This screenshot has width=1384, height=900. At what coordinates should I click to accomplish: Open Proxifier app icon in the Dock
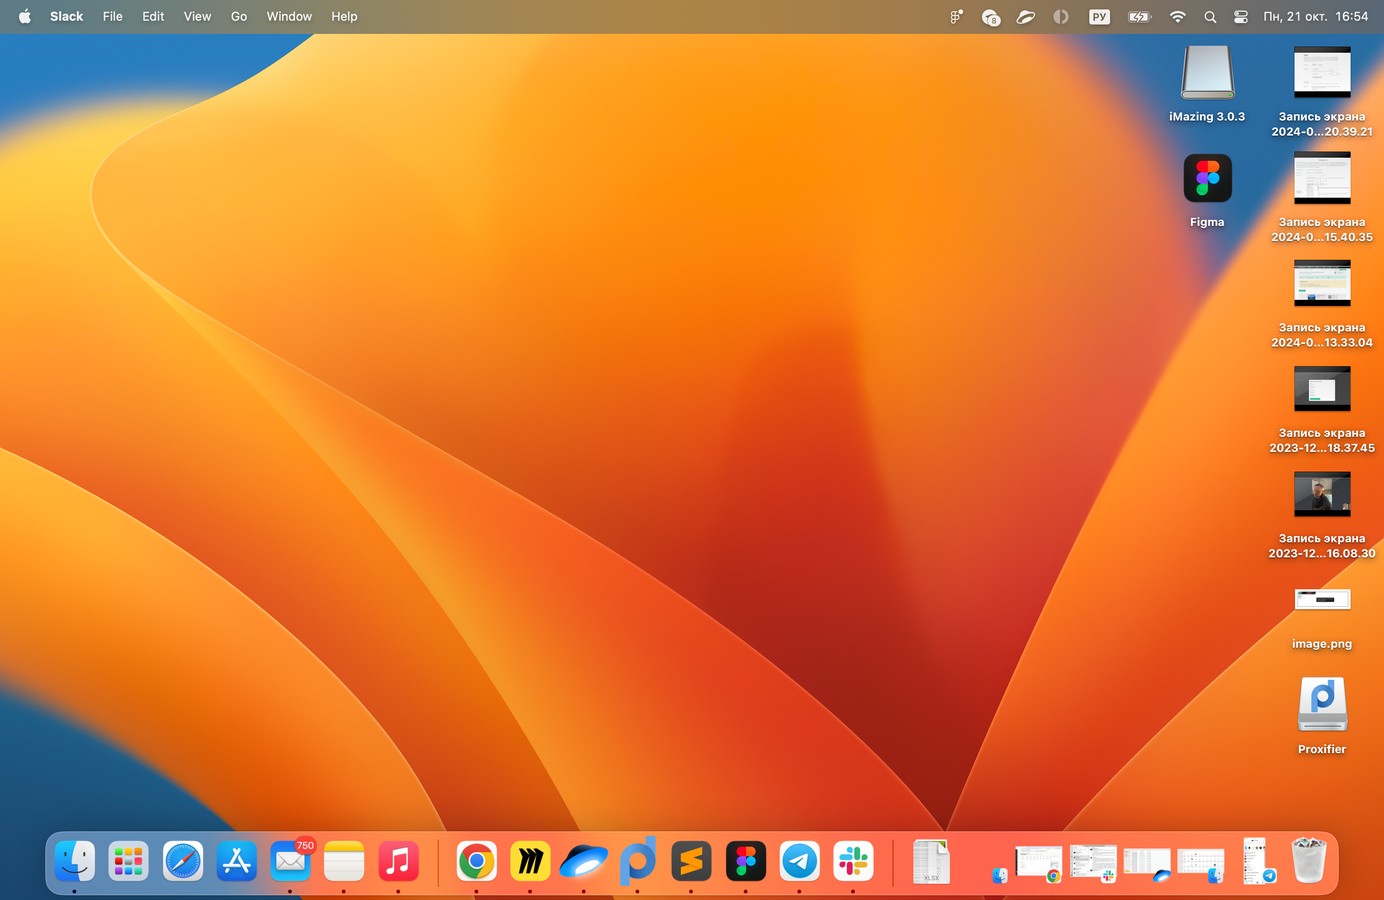coord(638,861)
